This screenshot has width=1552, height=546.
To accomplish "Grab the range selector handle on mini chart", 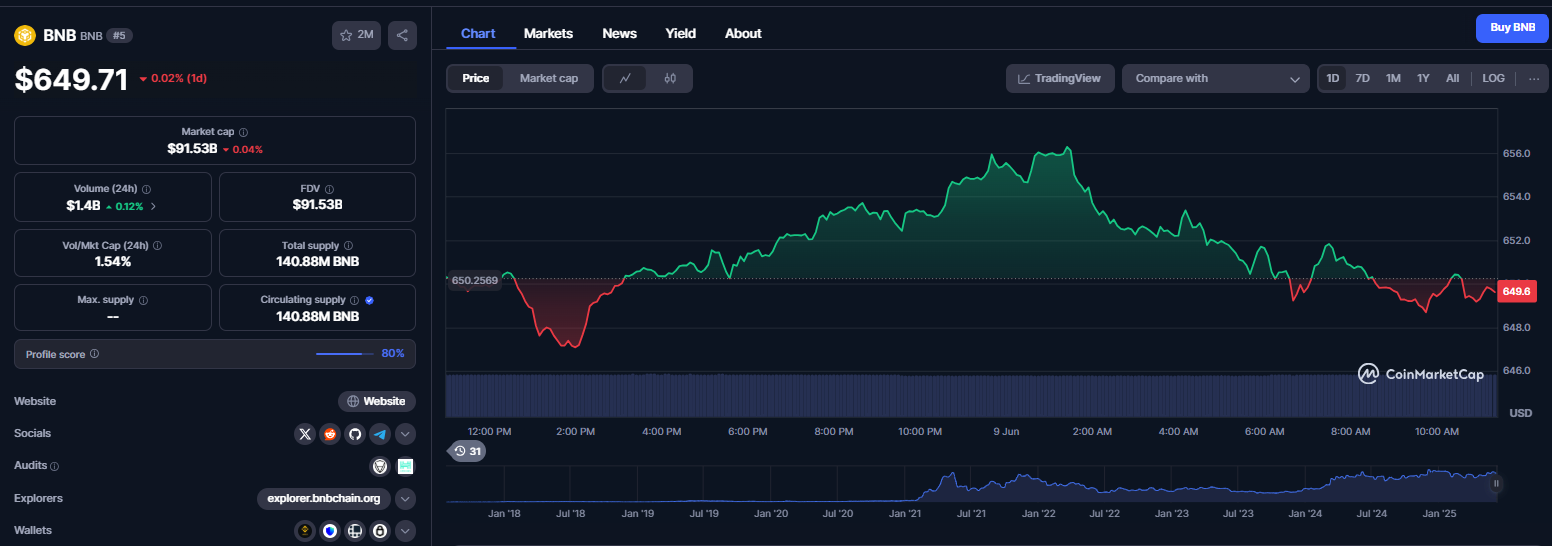I will [x=1496, y=484].
